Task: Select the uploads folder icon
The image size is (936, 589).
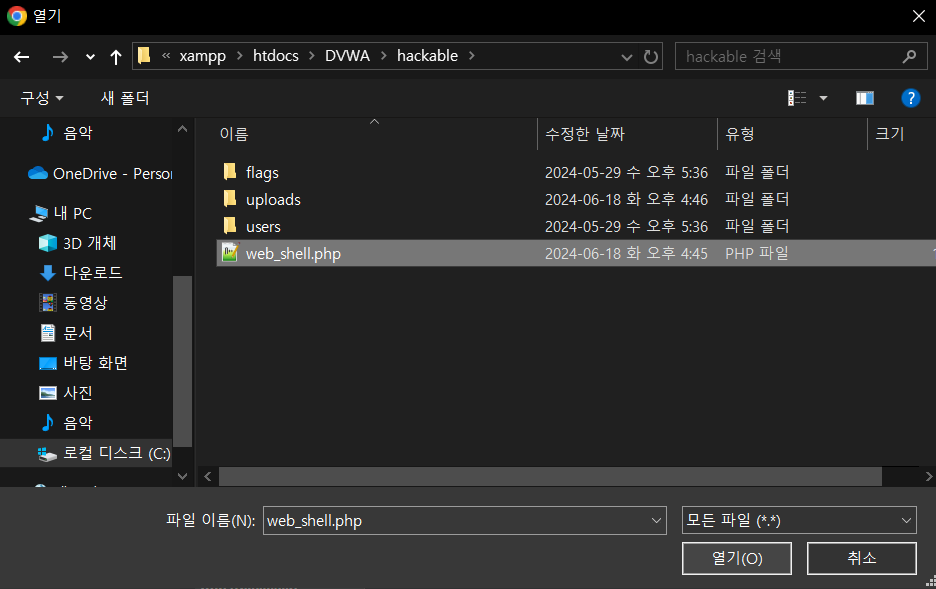Action: click(230, 199)
